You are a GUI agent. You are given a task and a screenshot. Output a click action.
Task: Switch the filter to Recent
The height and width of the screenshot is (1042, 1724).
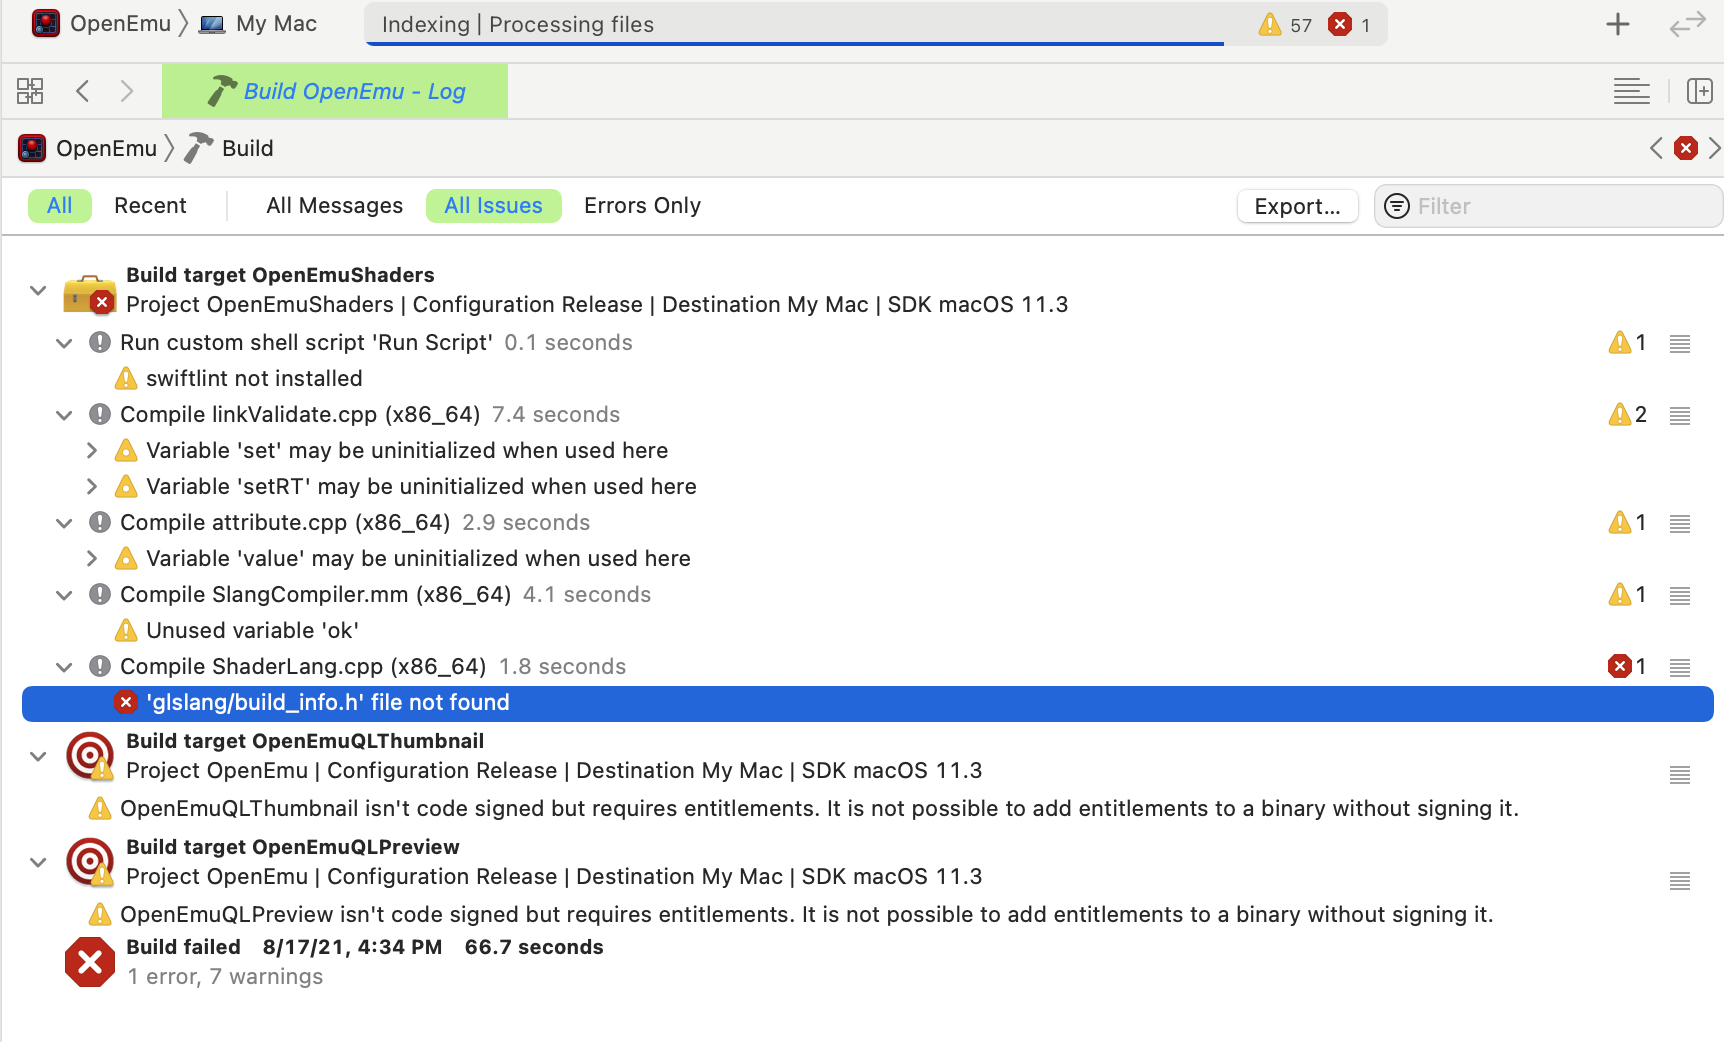(150, 206)
